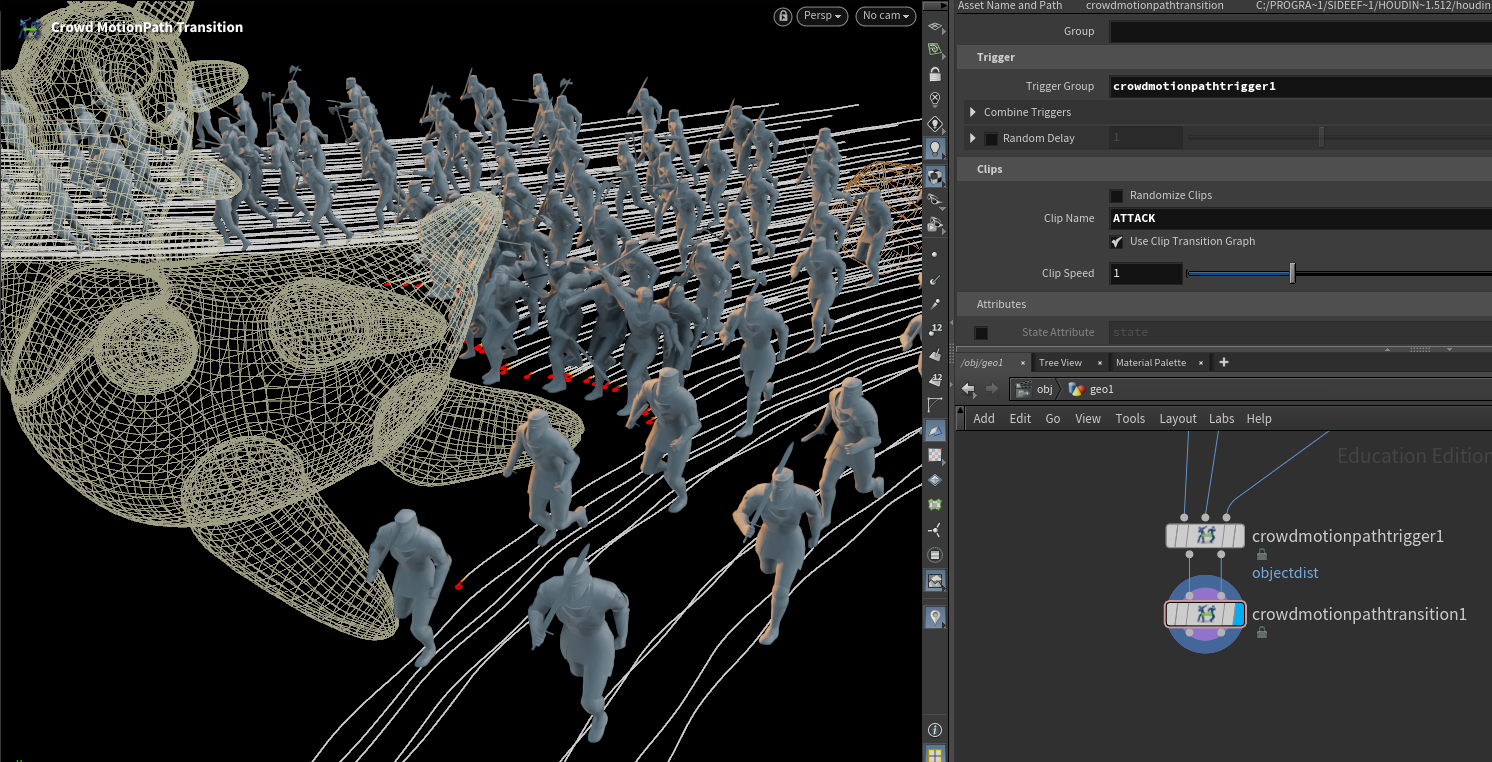Open the No cam camera dropdown

coord(886,16)
